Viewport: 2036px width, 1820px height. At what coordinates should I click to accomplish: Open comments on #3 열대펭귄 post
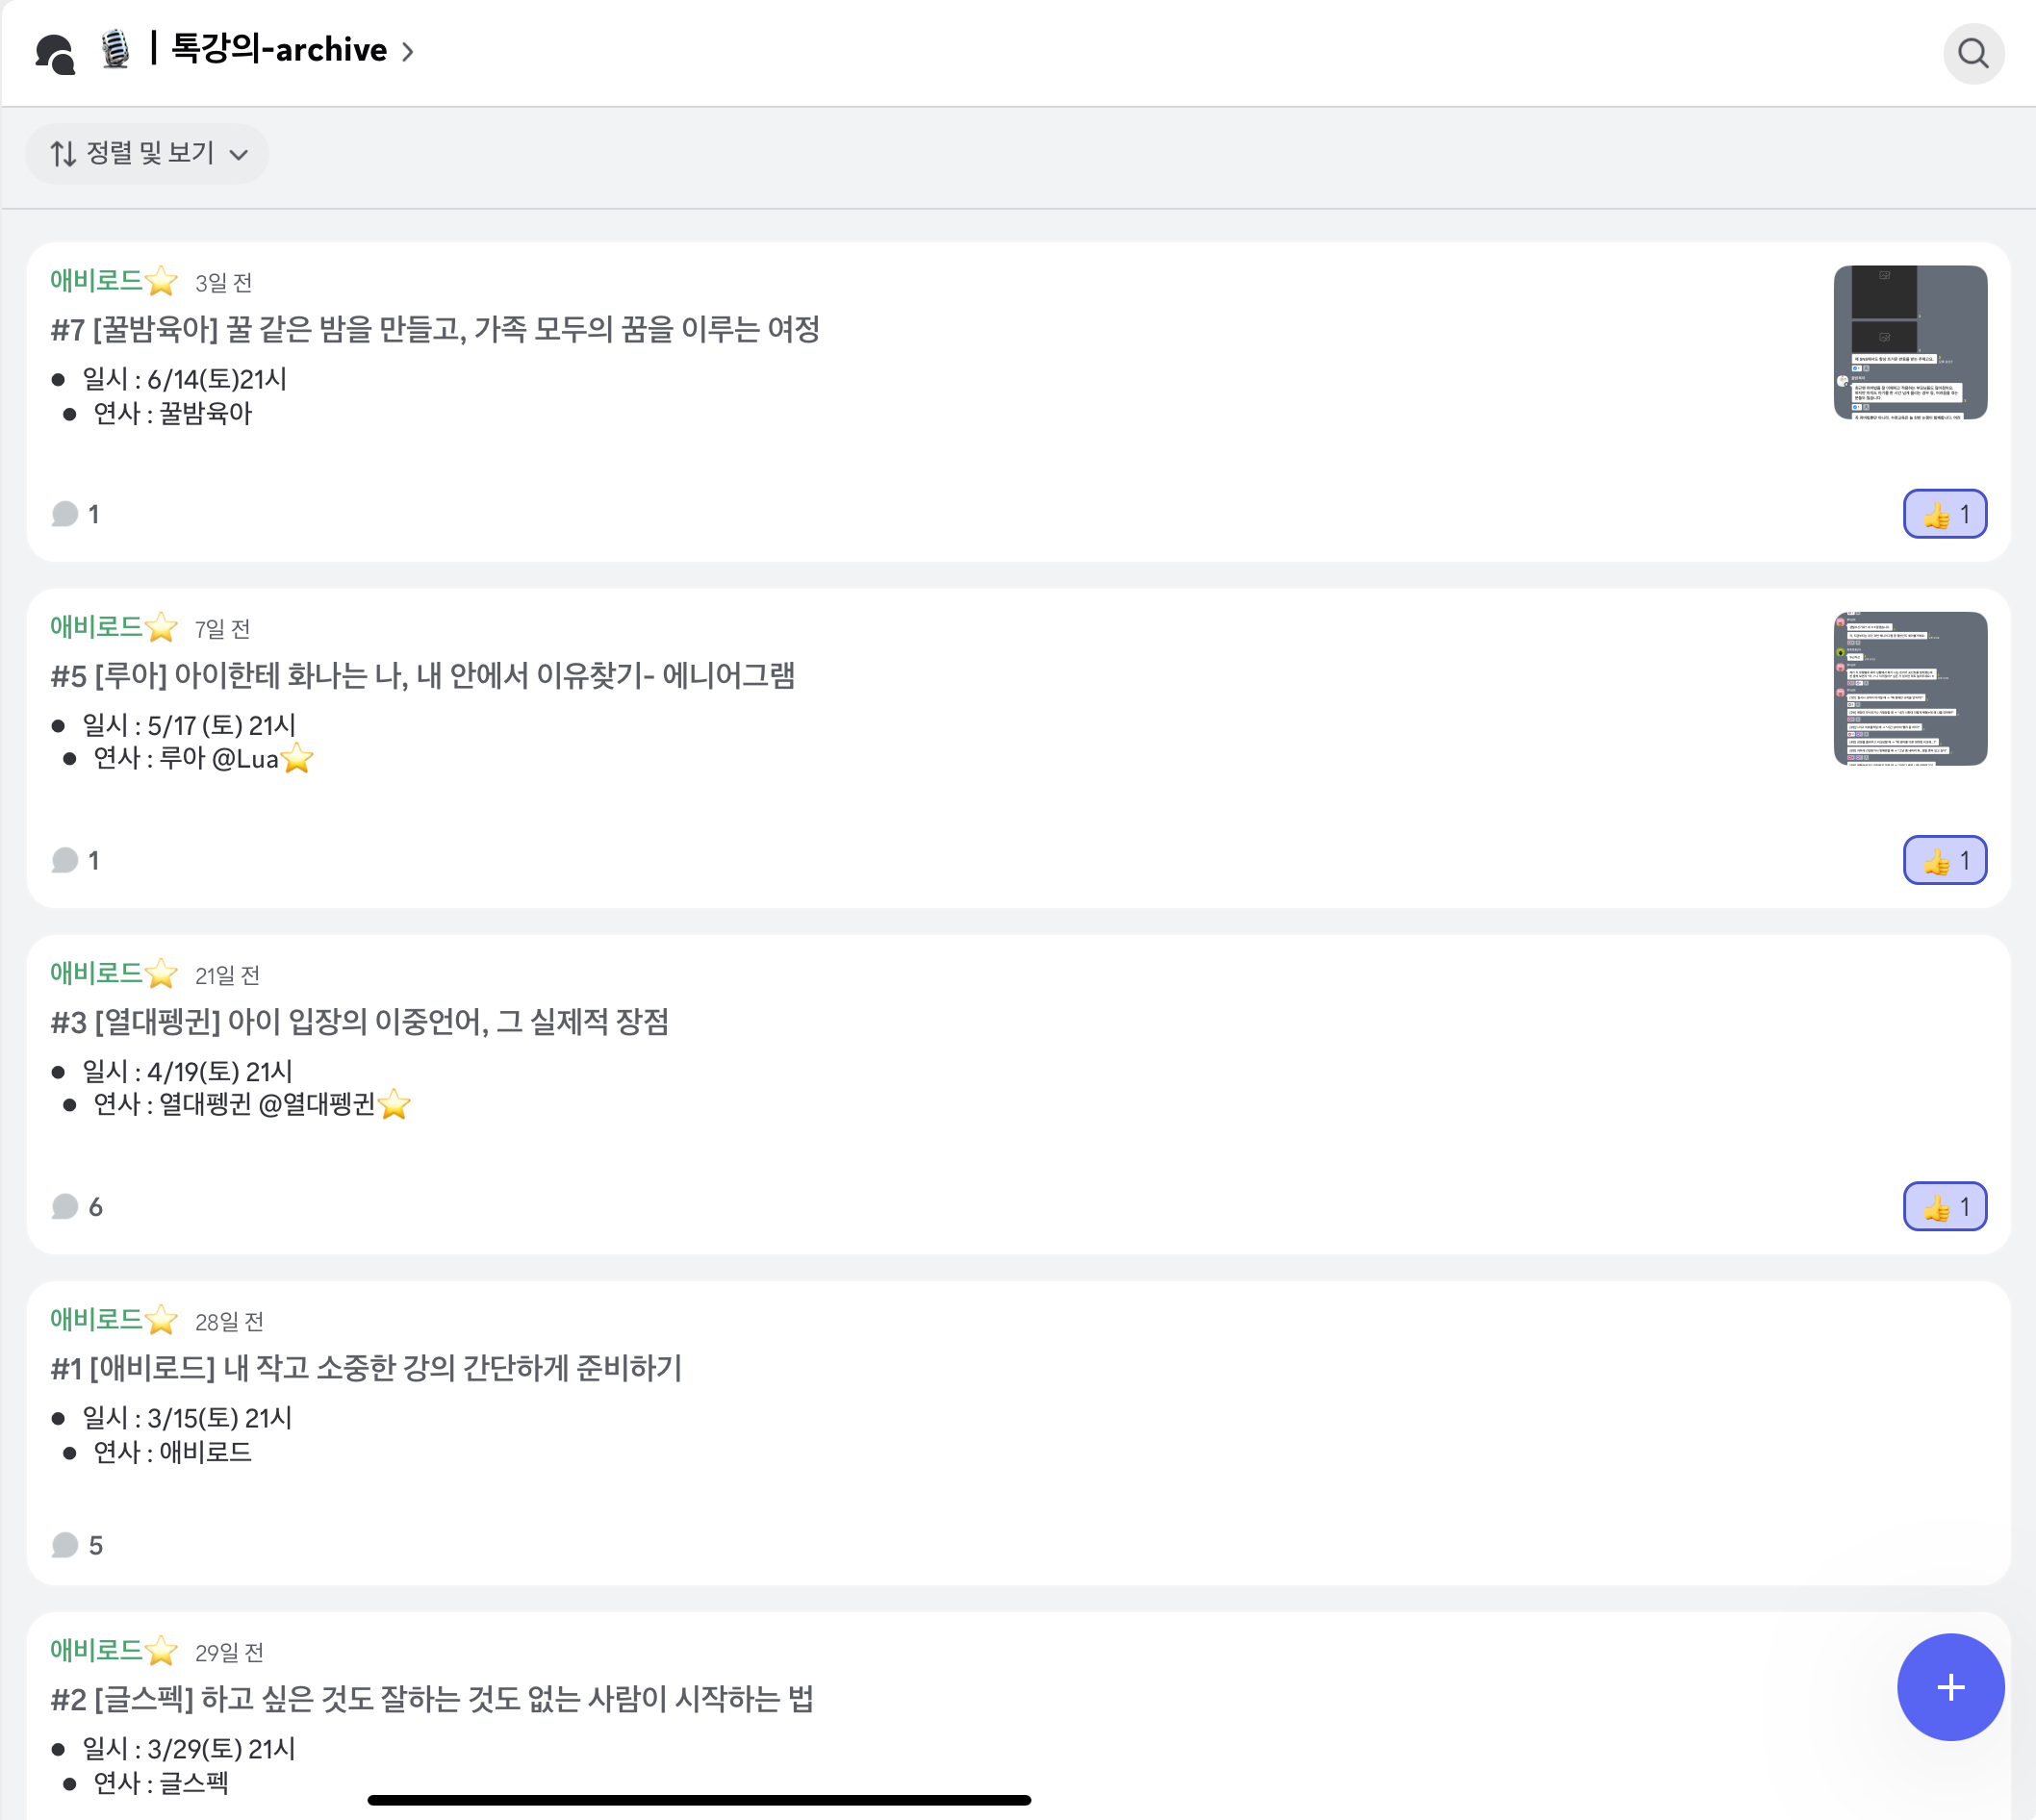tap(76, 1206)
